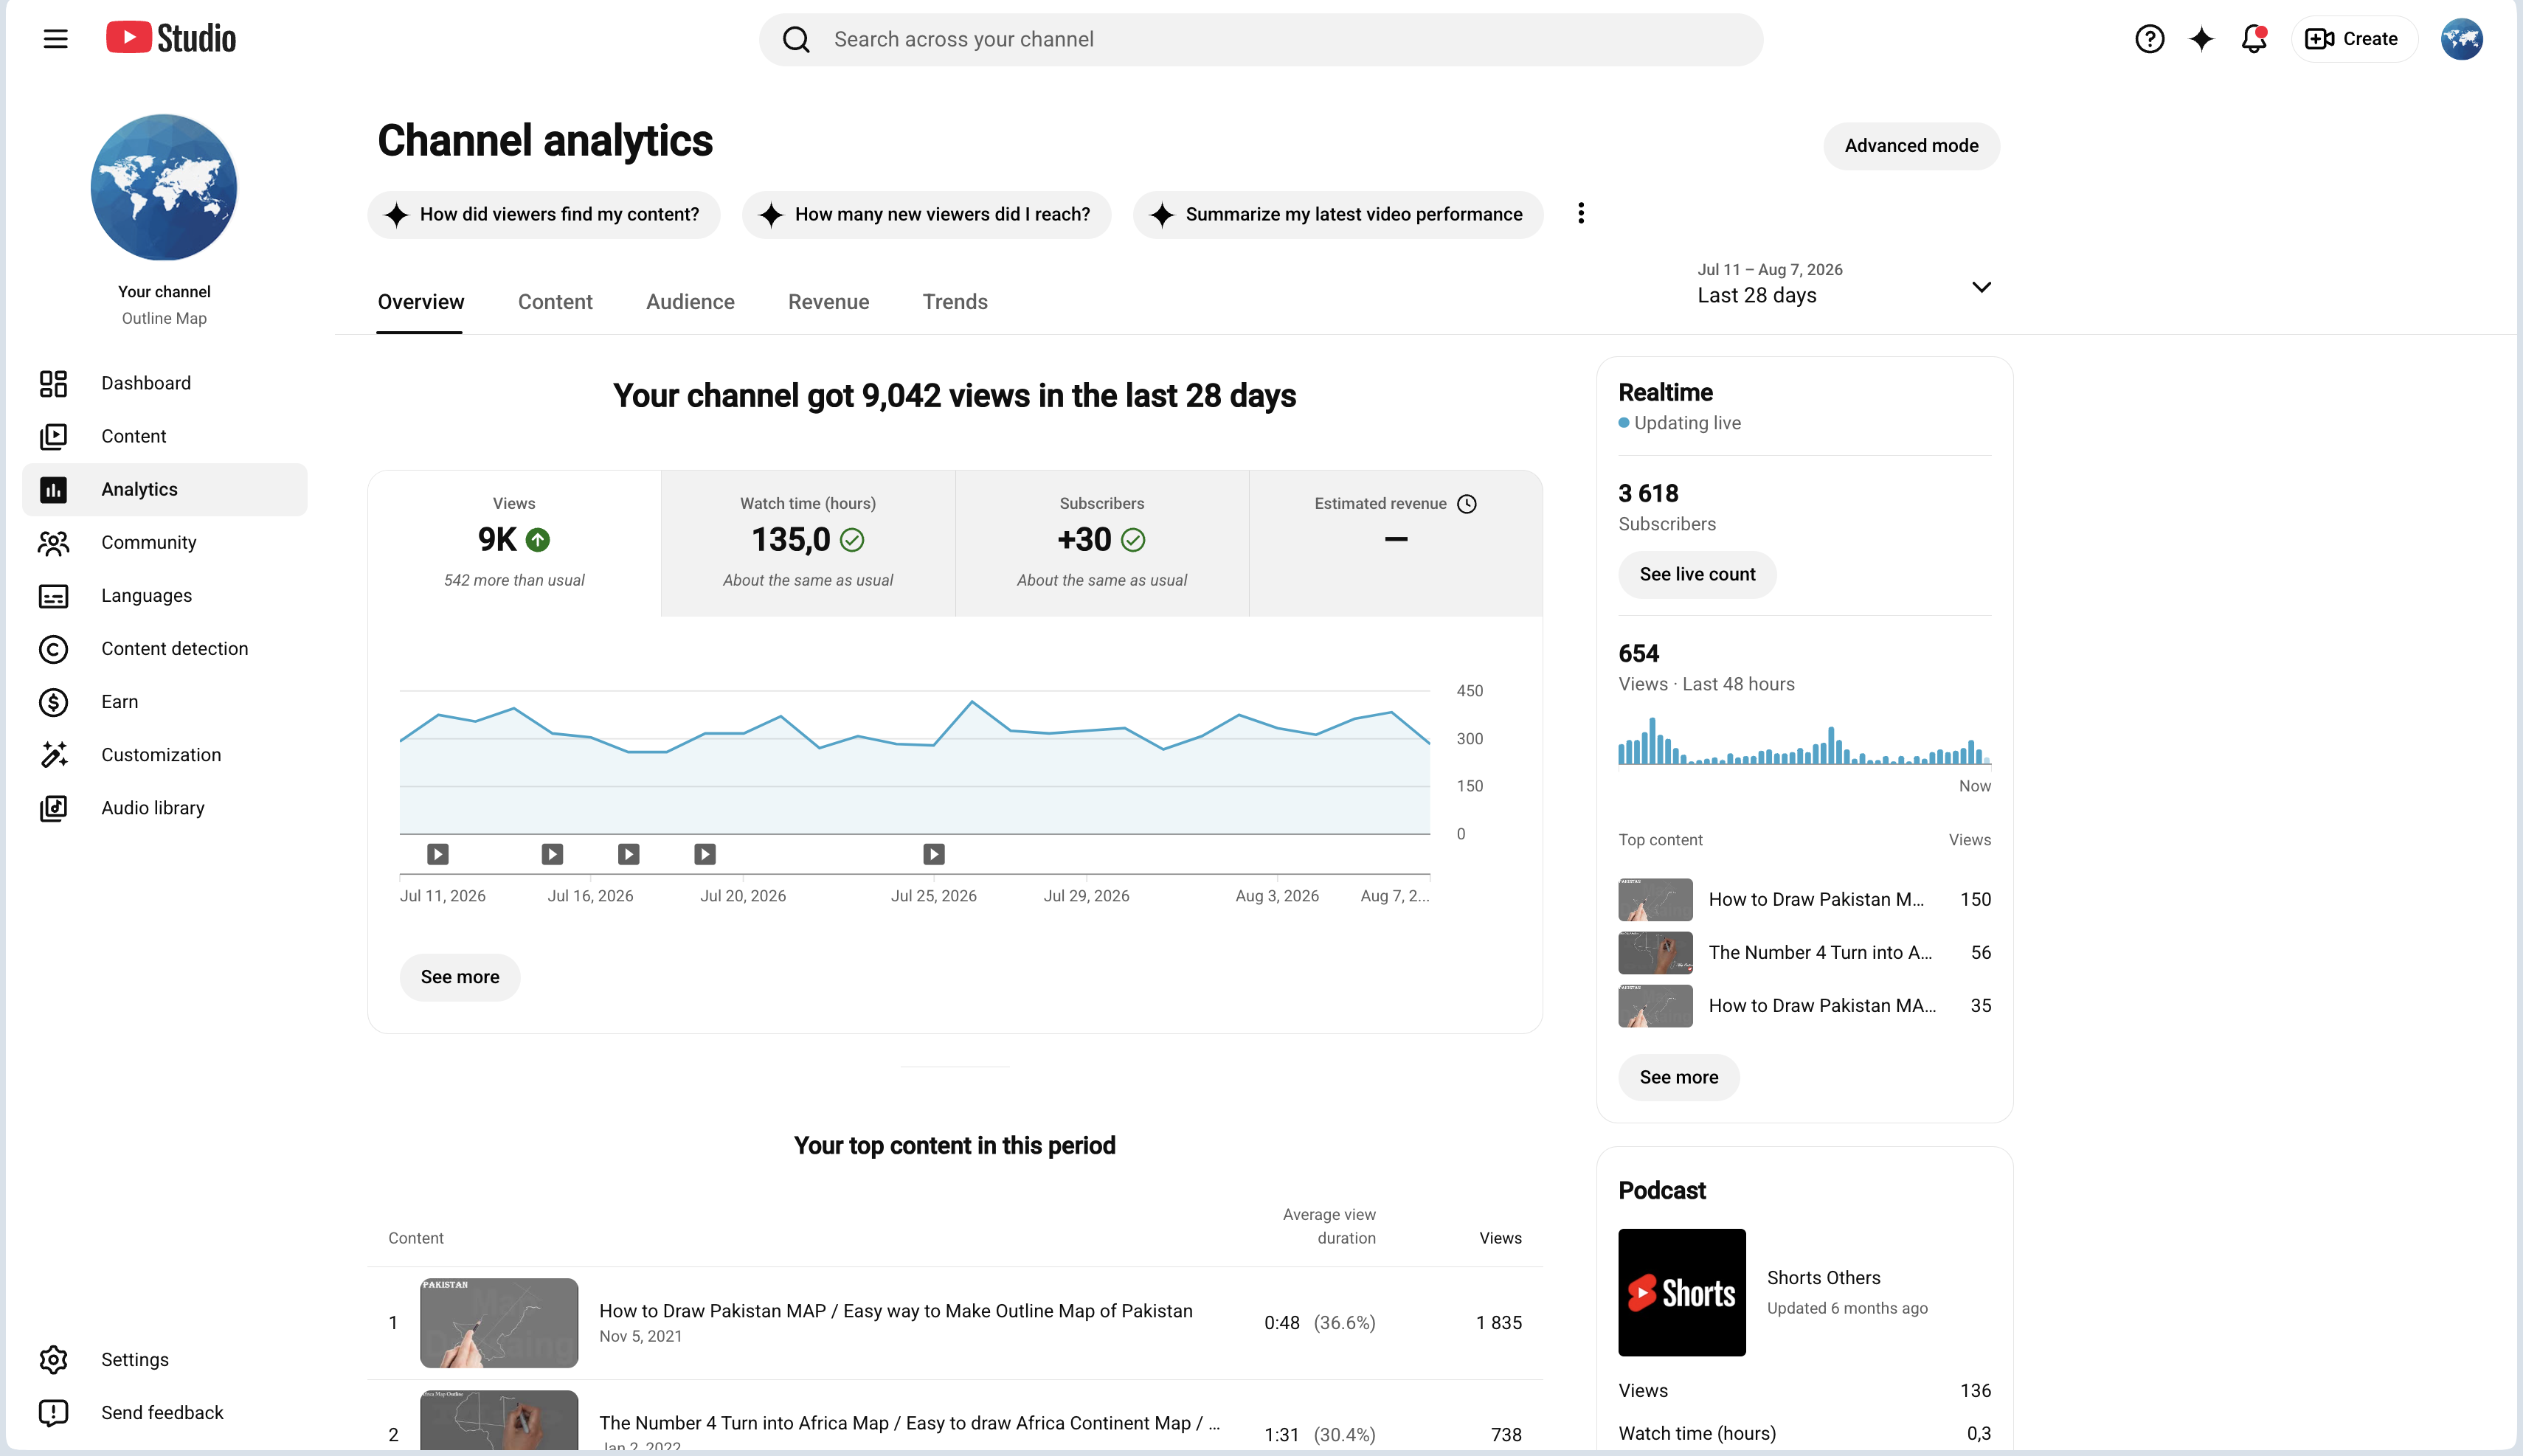Click the check icon beside Watch time 135,0
This screenshot has height=1456, width=2523.
(x=852, y=540)
